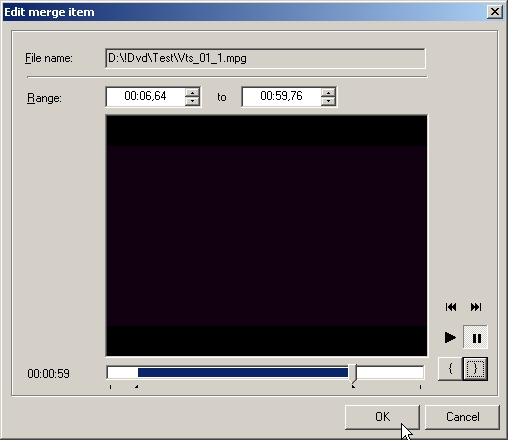
Task: Skip to the next frame marker icon
Action: 476,307
